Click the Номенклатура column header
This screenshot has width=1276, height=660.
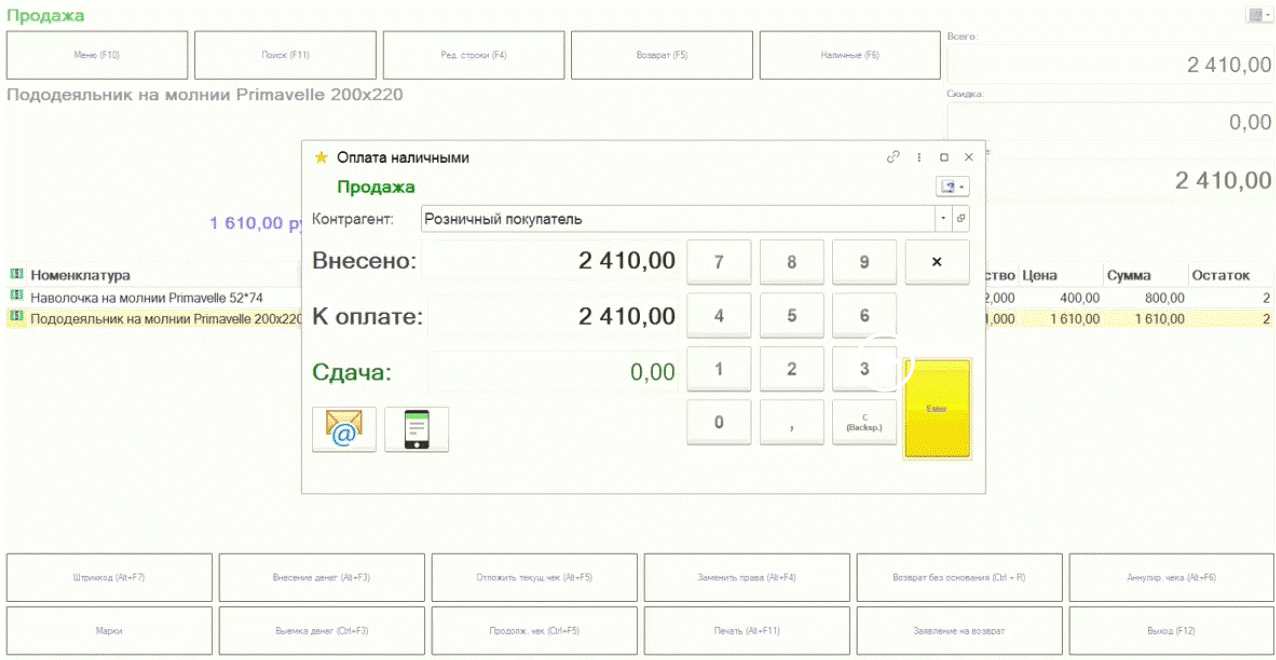pos(80,275)
